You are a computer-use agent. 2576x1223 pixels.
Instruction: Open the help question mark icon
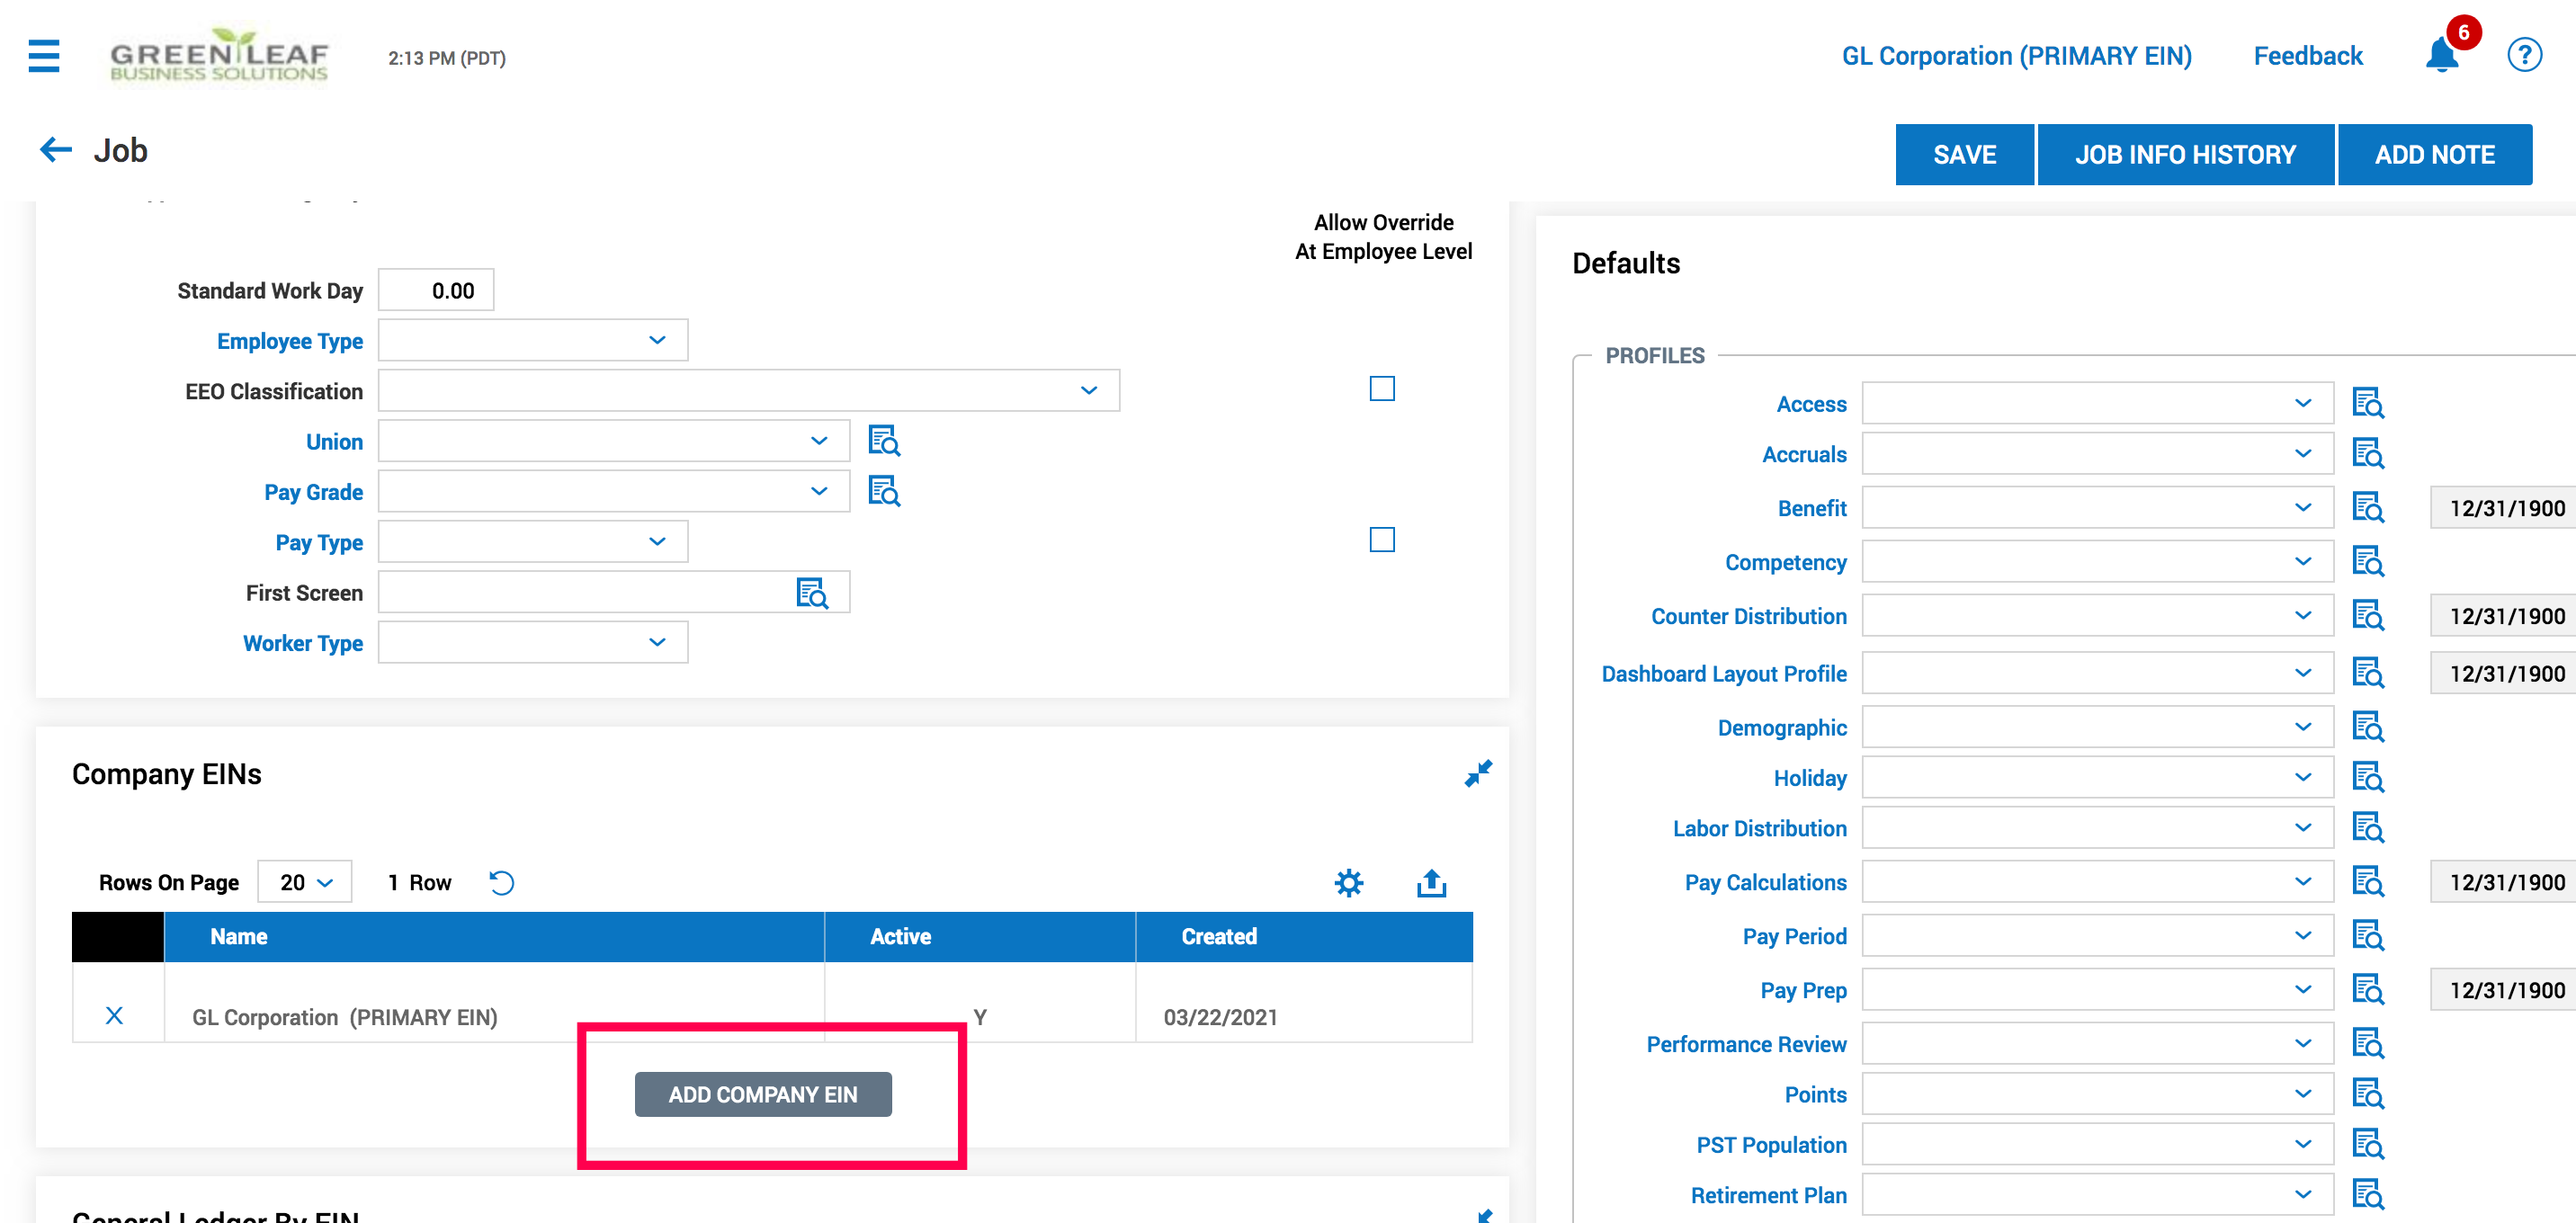click(x=2523, y=55)
